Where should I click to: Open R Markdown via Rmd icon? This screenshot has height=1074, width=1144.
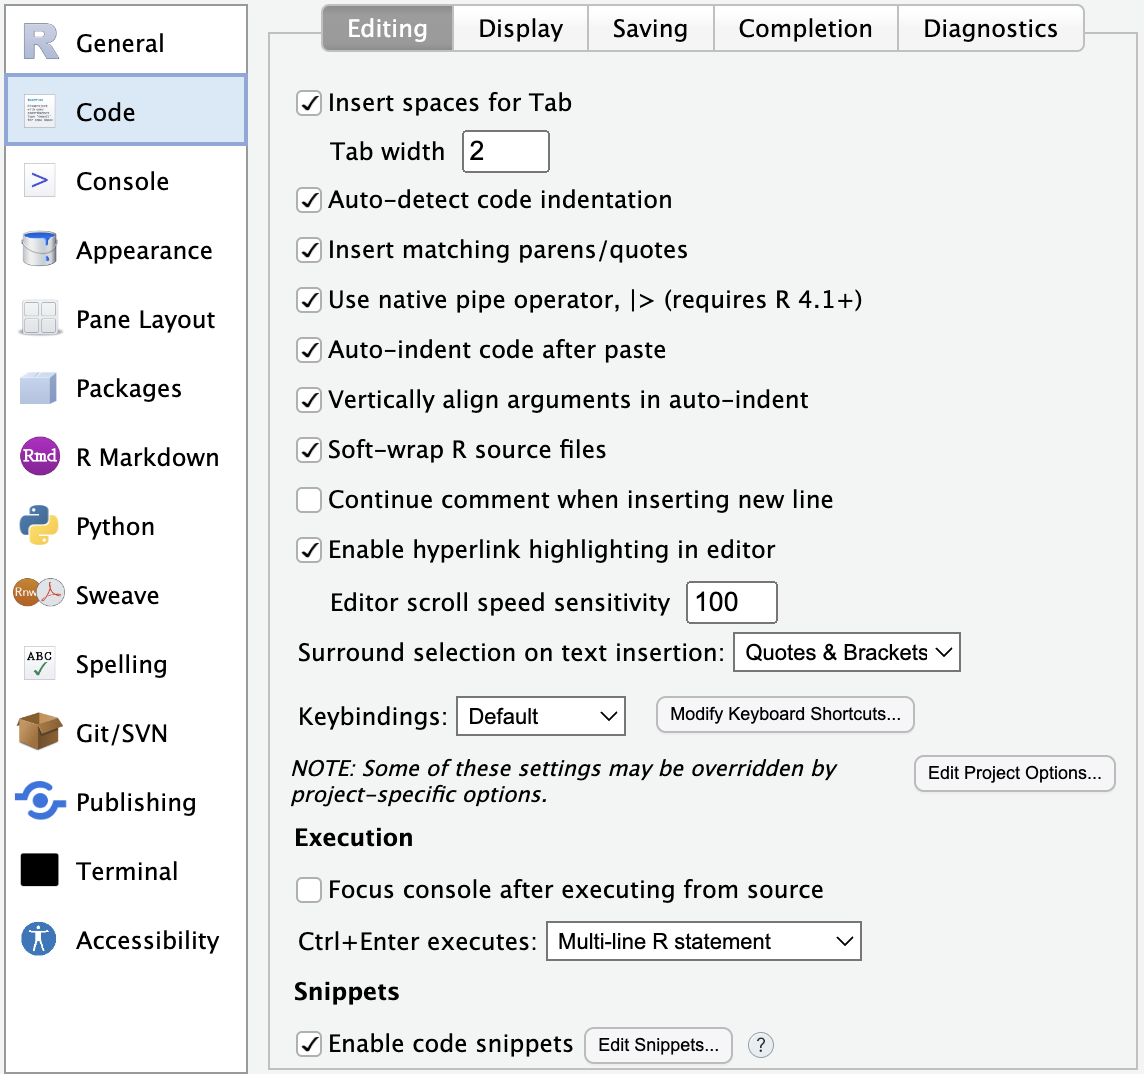pyautogui.click(x=39, y=456)
